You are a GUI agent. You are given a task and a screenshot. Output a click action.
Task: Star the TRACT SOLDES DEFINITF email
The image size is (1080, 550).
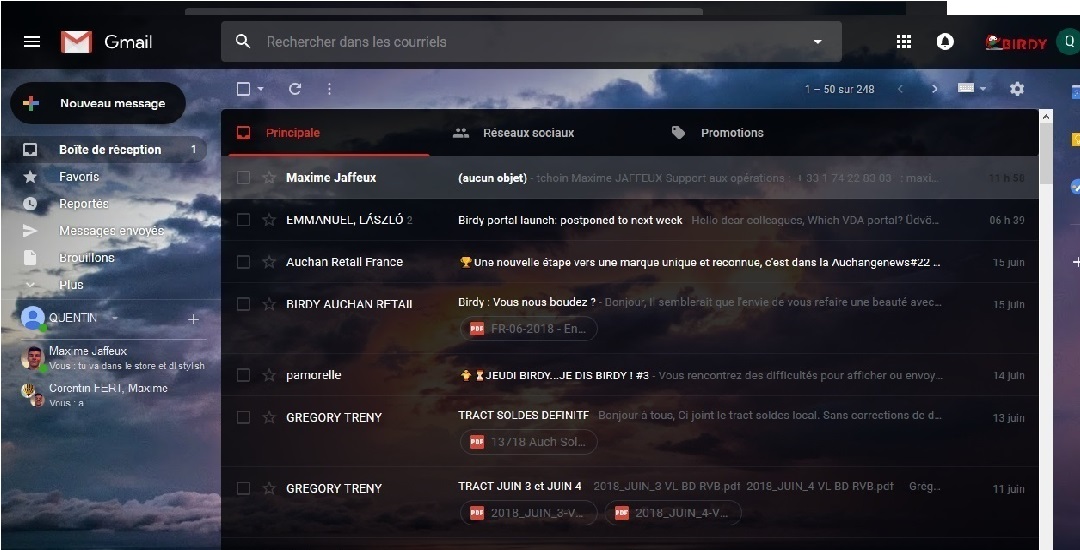269,417
